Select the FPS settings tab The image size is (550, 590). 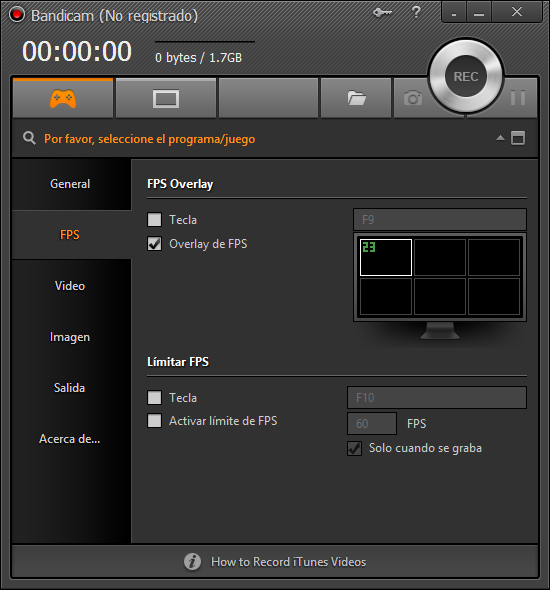point(70,235)
